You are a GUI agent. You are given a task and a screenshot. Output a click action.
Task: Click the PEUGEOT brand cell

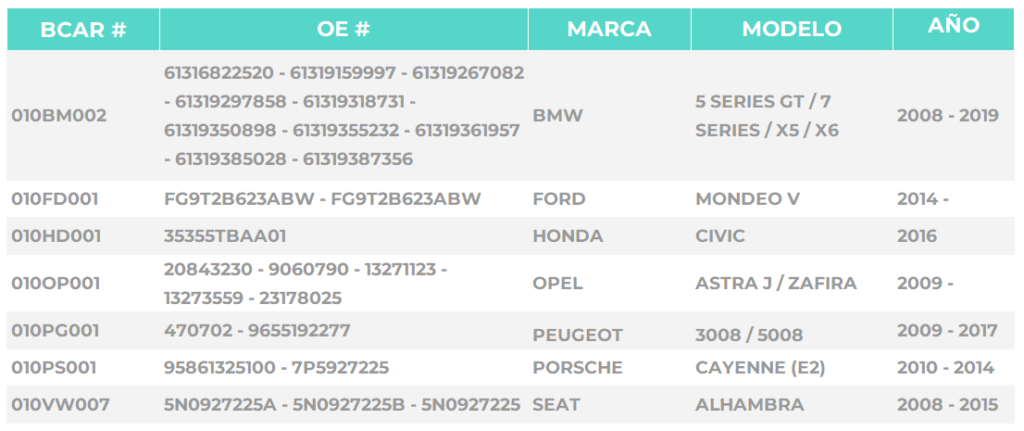(x=578, y=335)
